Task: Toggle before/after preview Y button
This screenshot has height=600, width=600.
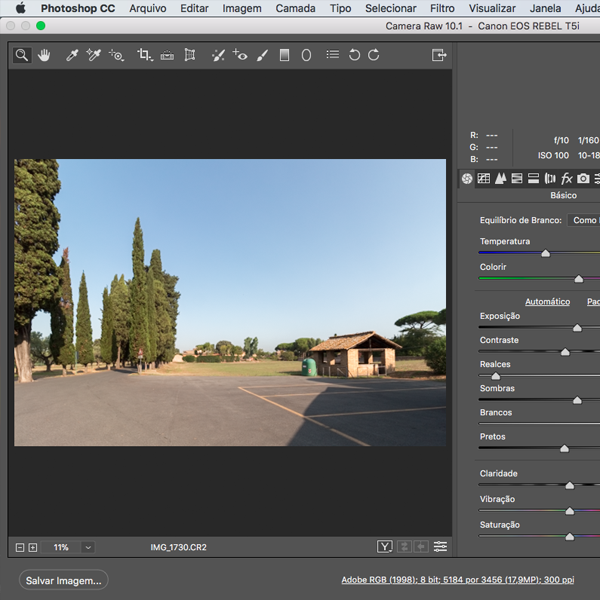Action: (385, 547)
